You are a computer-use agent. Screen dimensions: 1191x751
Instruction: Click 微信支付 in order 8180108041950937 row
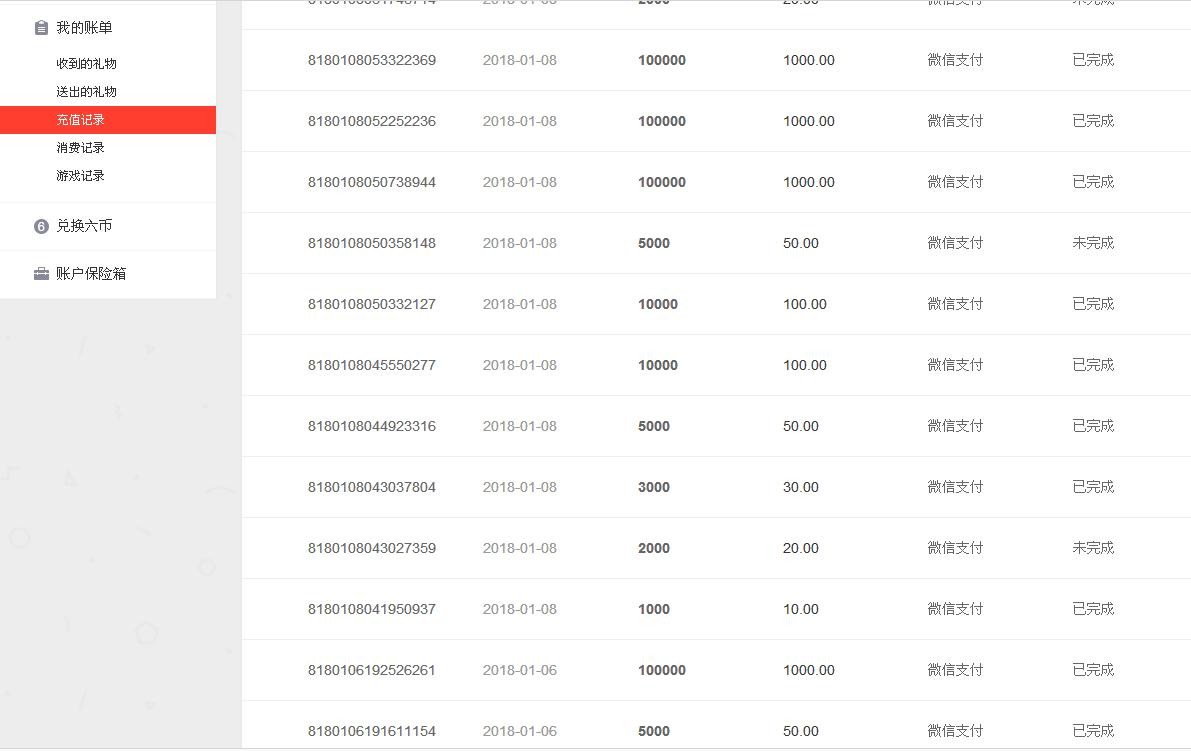(x=955, y=609)
